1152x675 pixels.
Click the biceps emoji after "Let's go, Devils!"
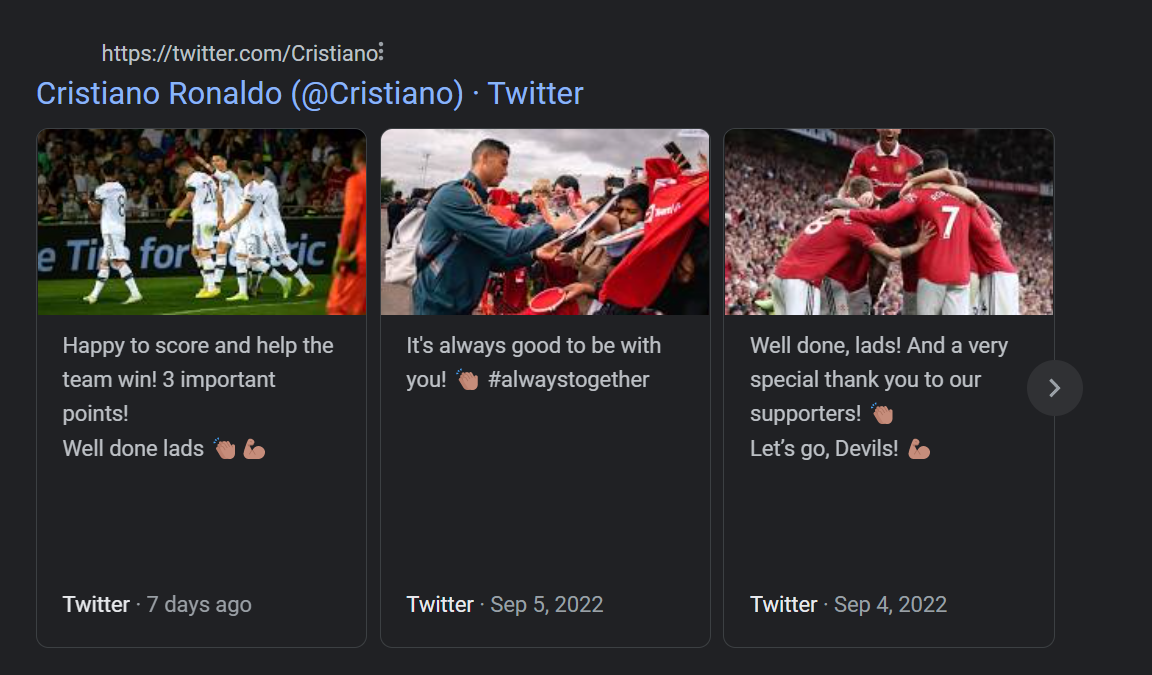click(919, 449)
